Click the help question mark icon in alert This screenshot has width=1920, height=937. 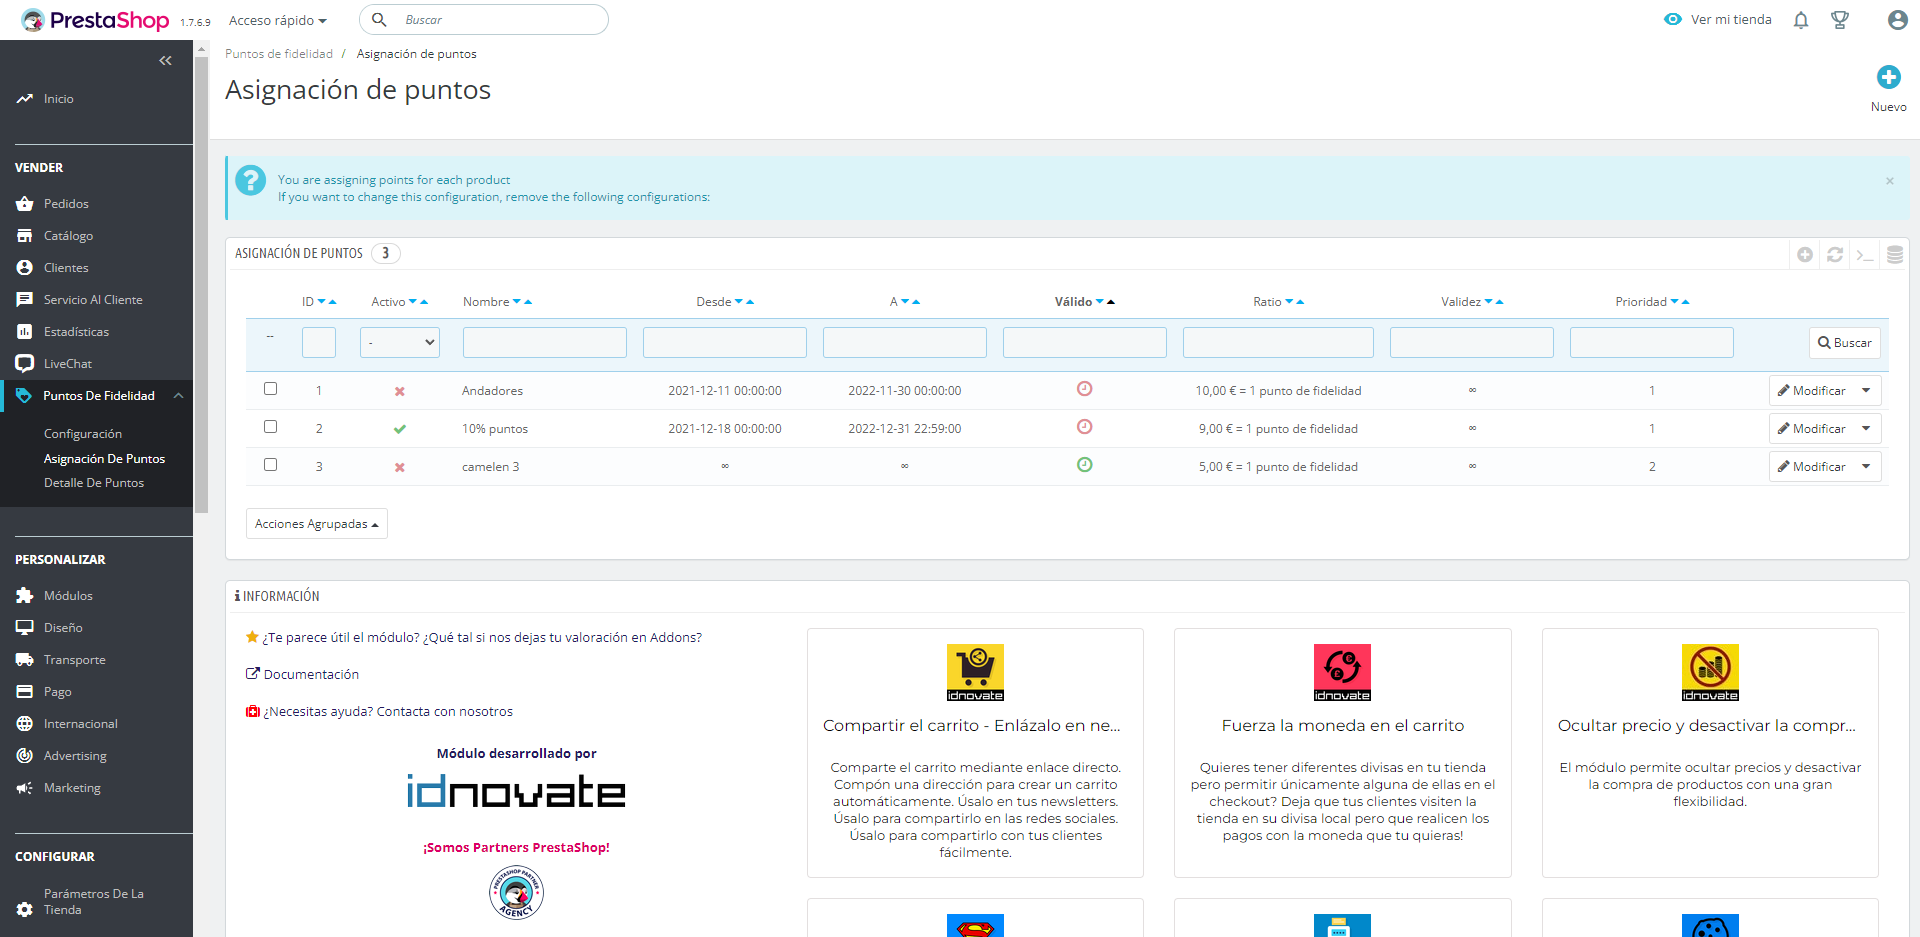tap(251, 181)
